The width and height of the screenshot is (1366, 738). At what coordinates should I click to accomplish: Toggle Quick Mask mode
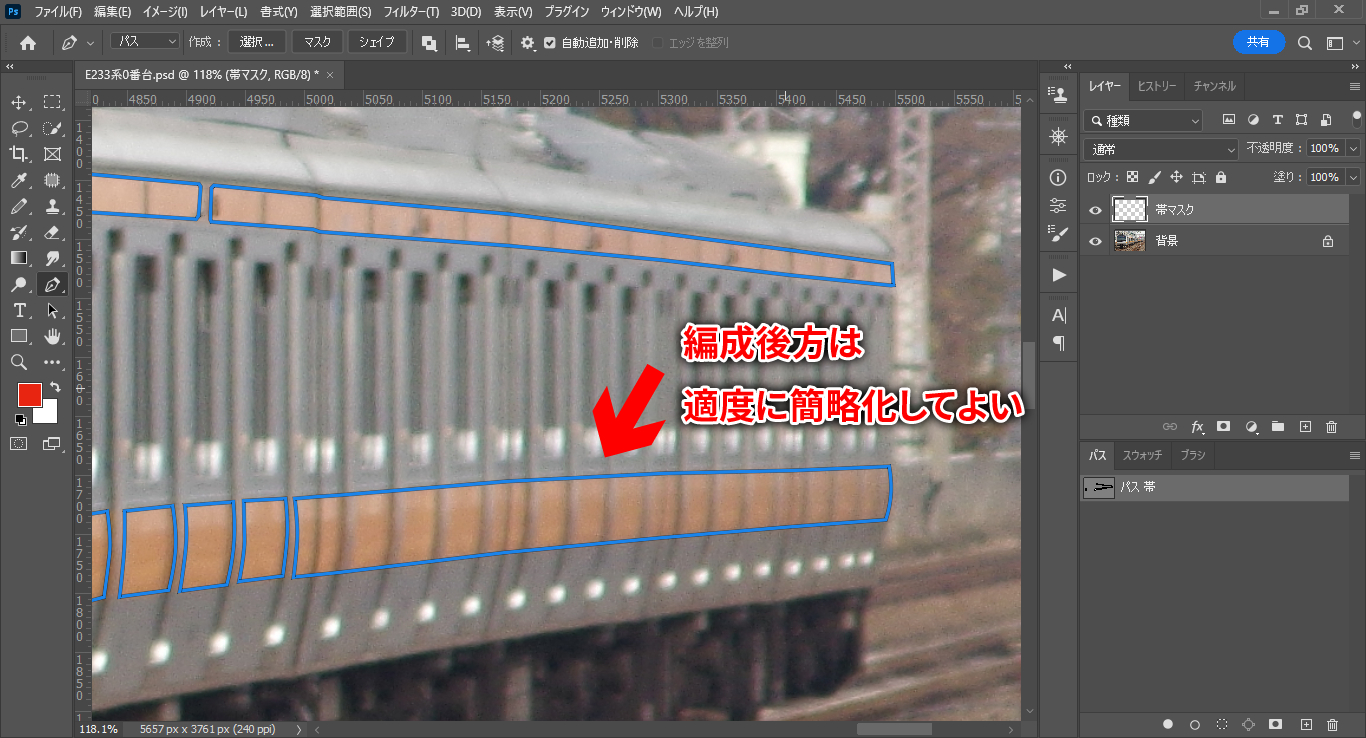19,443
